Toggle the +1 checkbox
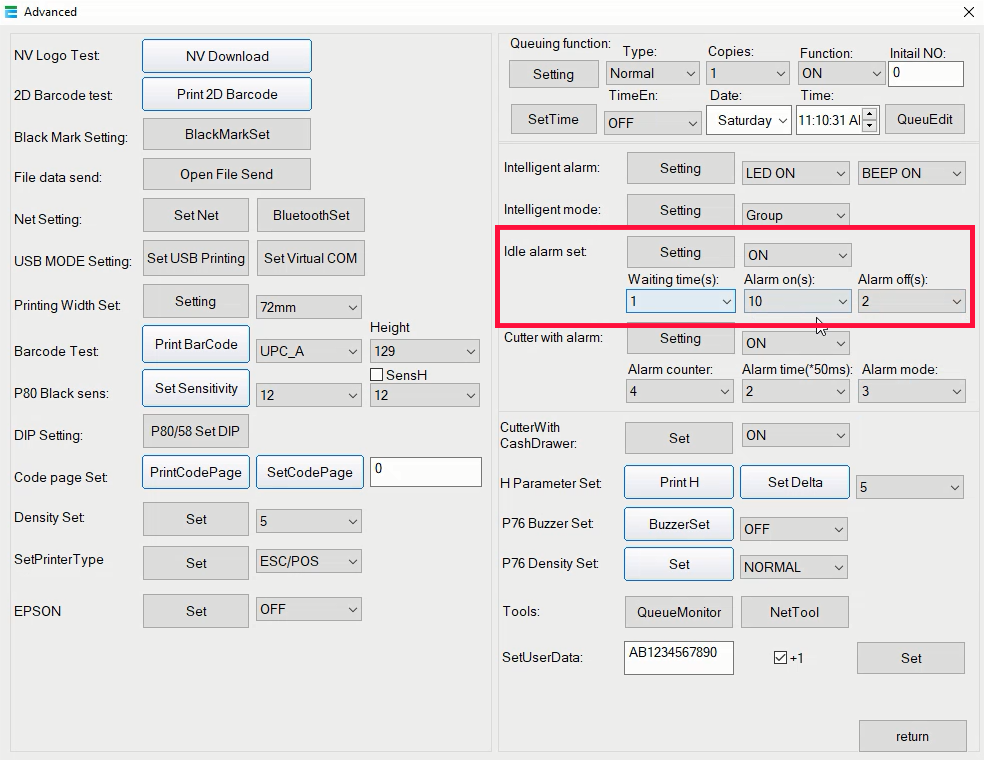Screen dimensions: 984x760 point(781,657)
